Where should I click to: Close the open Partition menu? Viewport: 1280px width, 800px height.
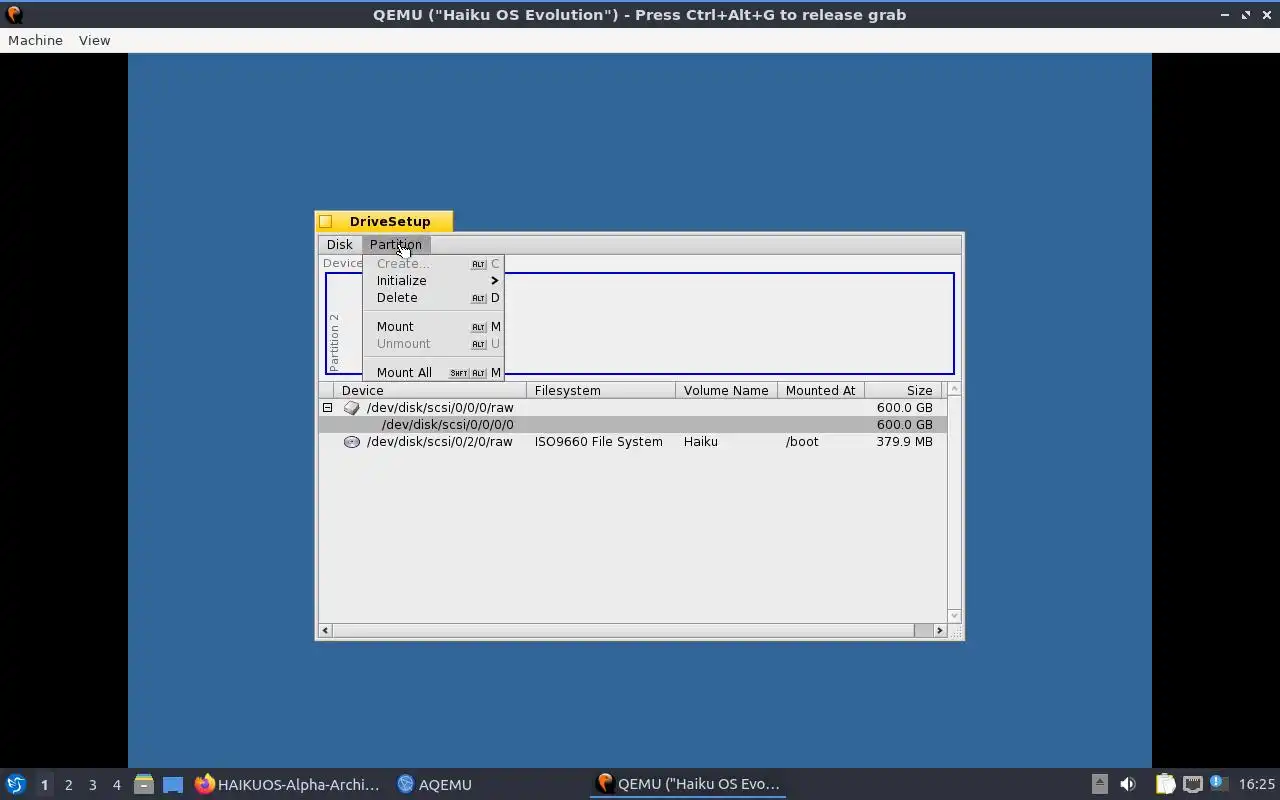click(396, 244)
